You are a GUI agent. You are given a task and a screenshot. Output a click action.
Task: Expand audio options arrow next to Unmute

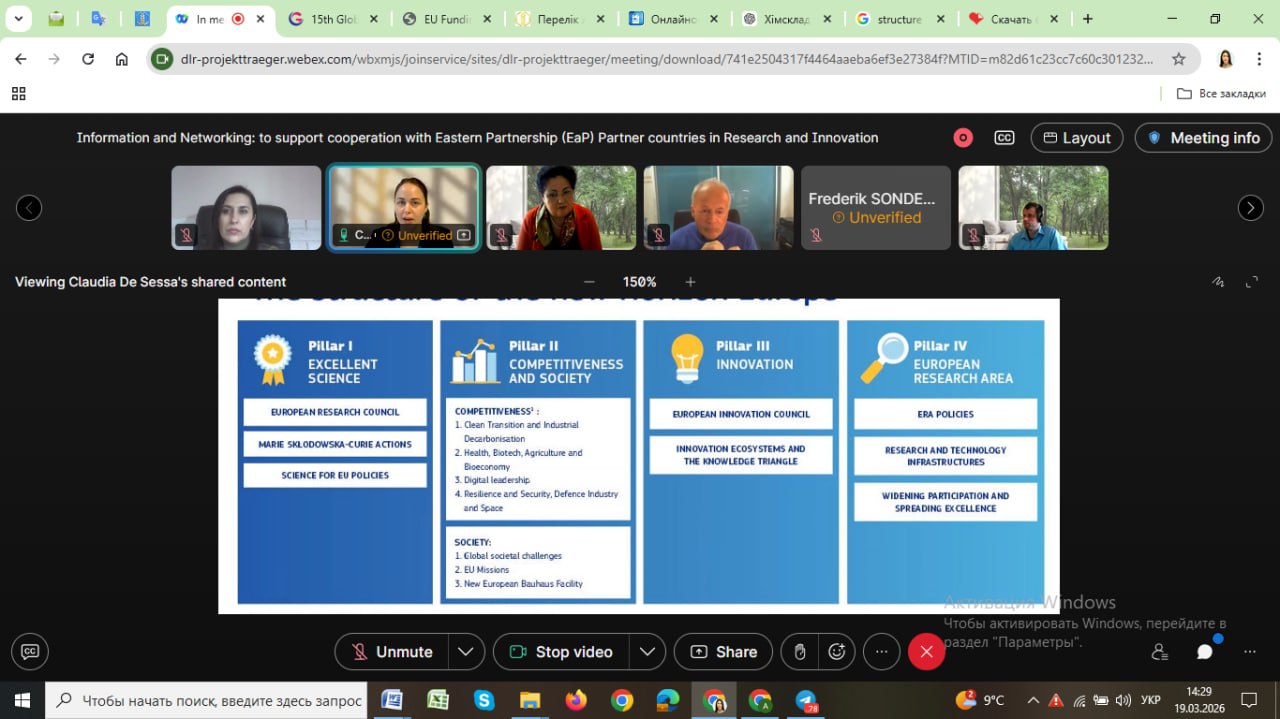coord(466,652)
